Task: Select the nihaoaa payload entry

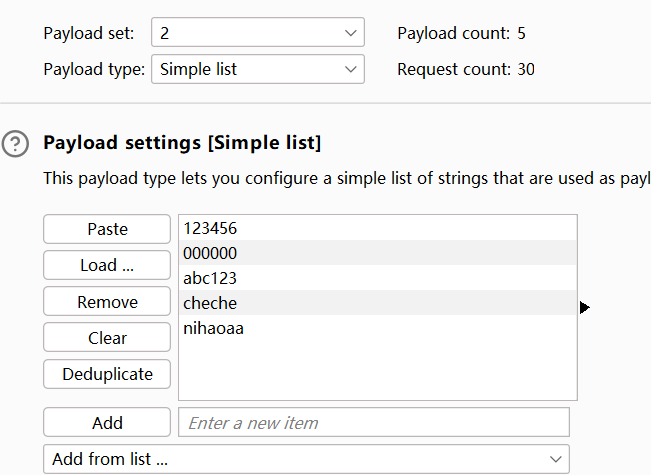Action: click(x=378, y=328)
